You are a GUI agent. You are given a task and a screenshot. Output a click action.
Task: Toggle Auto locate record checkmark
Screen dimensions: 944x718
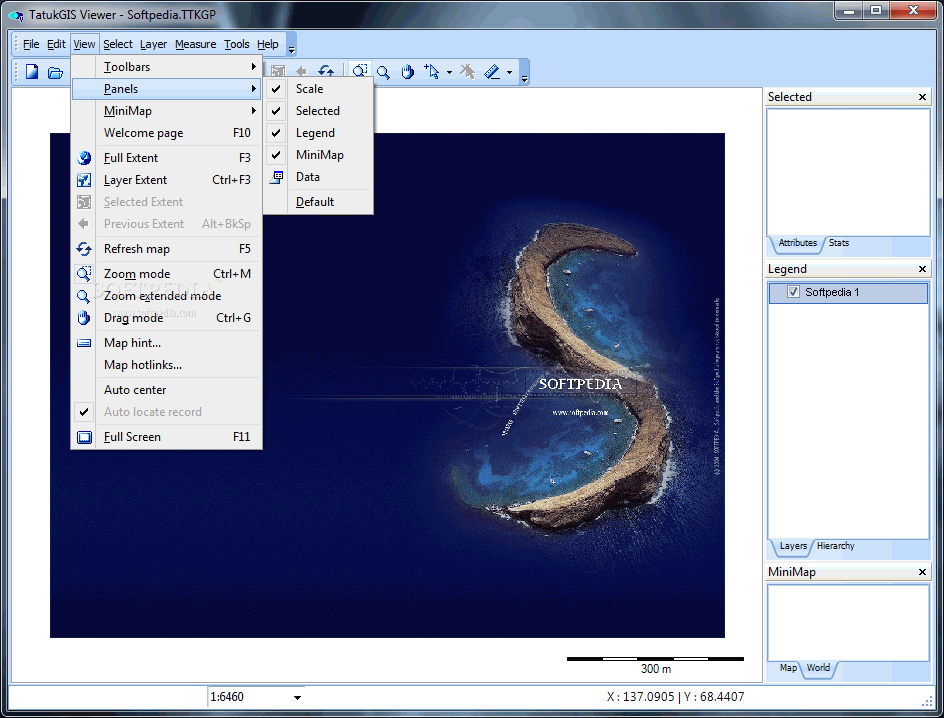[84, 412]
